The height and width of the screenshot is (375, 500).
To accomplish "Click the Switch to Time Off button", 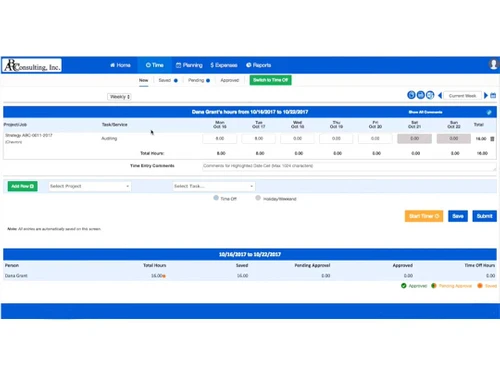I will 270,80.
